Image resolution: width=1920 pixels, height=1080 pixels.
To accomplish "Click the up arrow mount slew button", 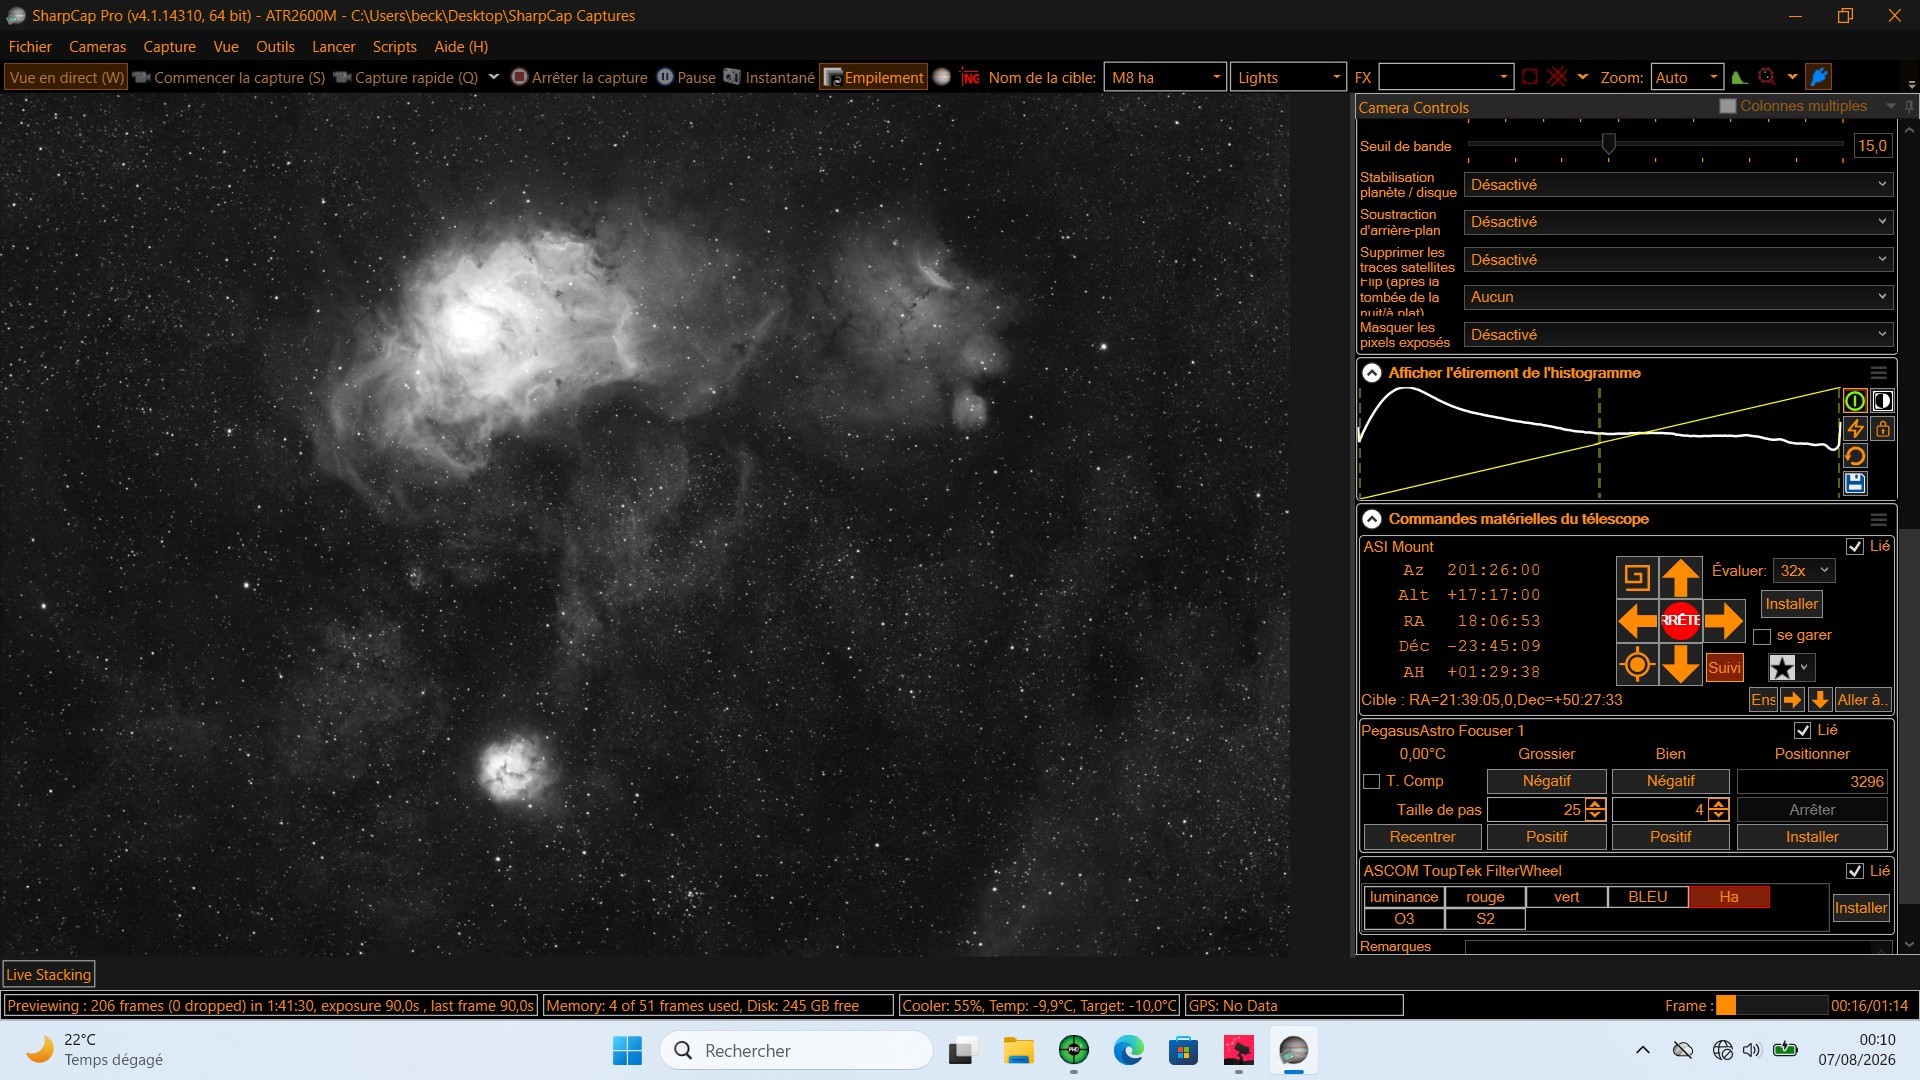I will tap(1680, 578).
